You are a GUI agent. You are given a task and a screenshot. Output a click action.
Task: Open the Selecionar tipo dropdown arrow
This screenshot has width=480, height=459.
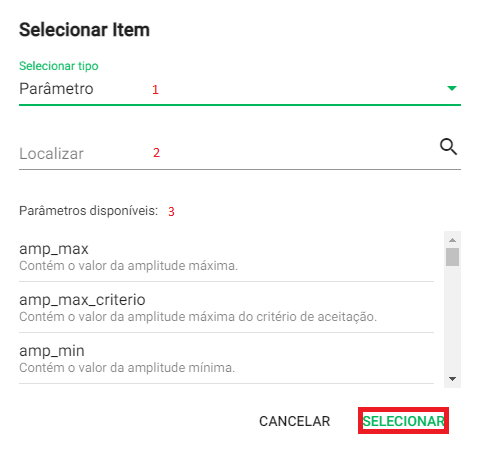coord(452,88)
